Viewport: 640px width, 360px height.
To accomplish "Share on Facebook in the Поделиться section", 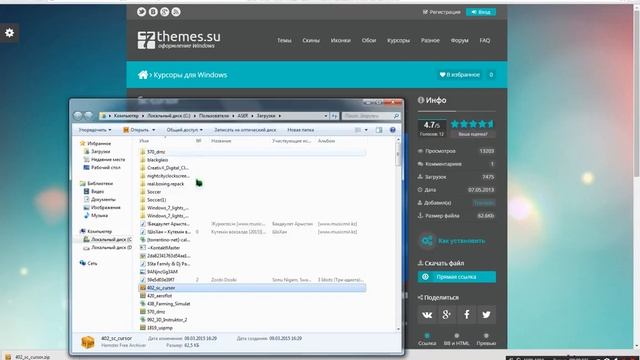I will (x=467, y=315).
